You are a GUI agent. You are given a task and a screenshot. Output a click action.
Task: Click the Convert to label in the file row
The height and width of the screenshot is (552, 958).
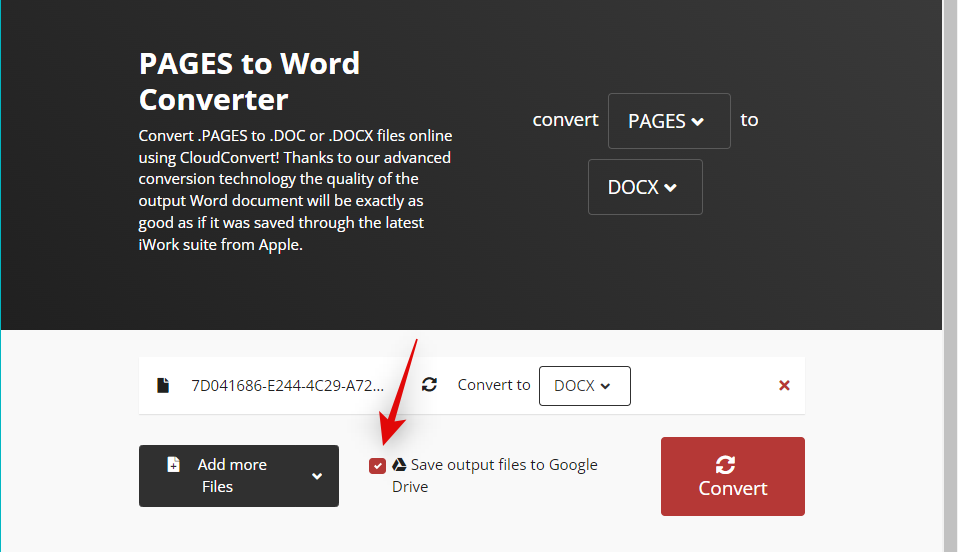click(494, 385)
